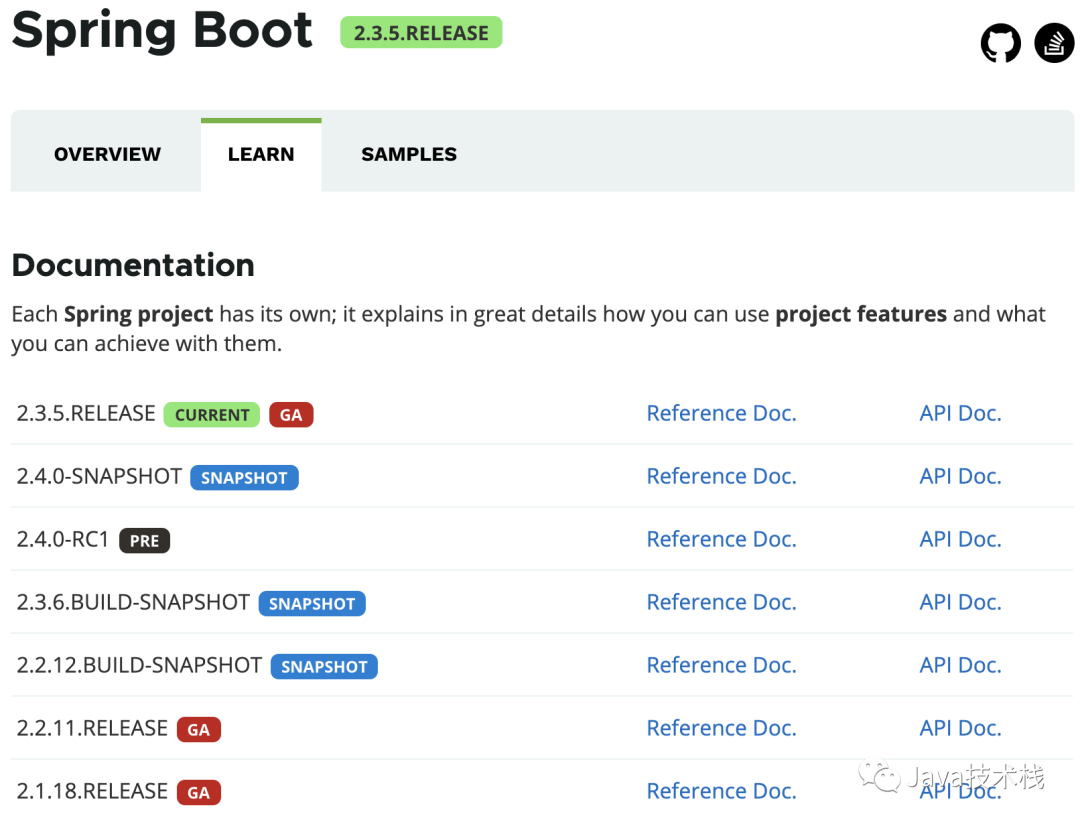Image resolution: width=1080 pixels, height=824 pixels.
Task: Open Reference Doc. for 2.4.0-RC1
Action: tap(721, 539)
